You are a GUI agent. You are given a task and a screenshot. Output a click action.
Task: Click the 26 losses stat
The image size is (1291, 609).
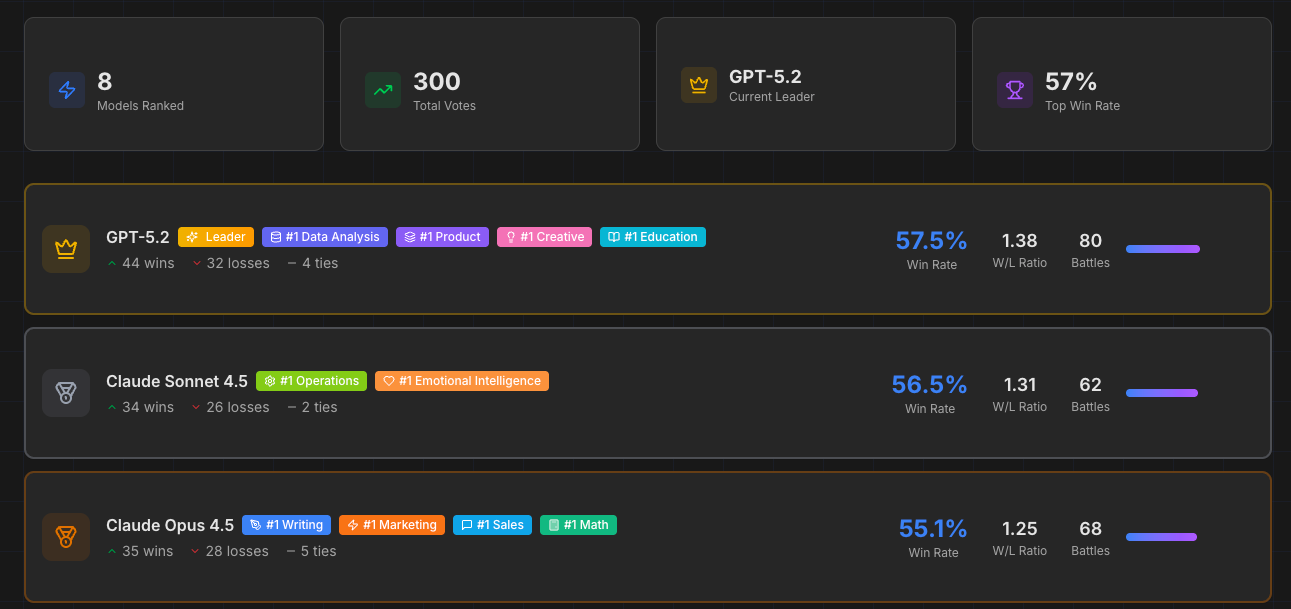click(x=230, y=407)
